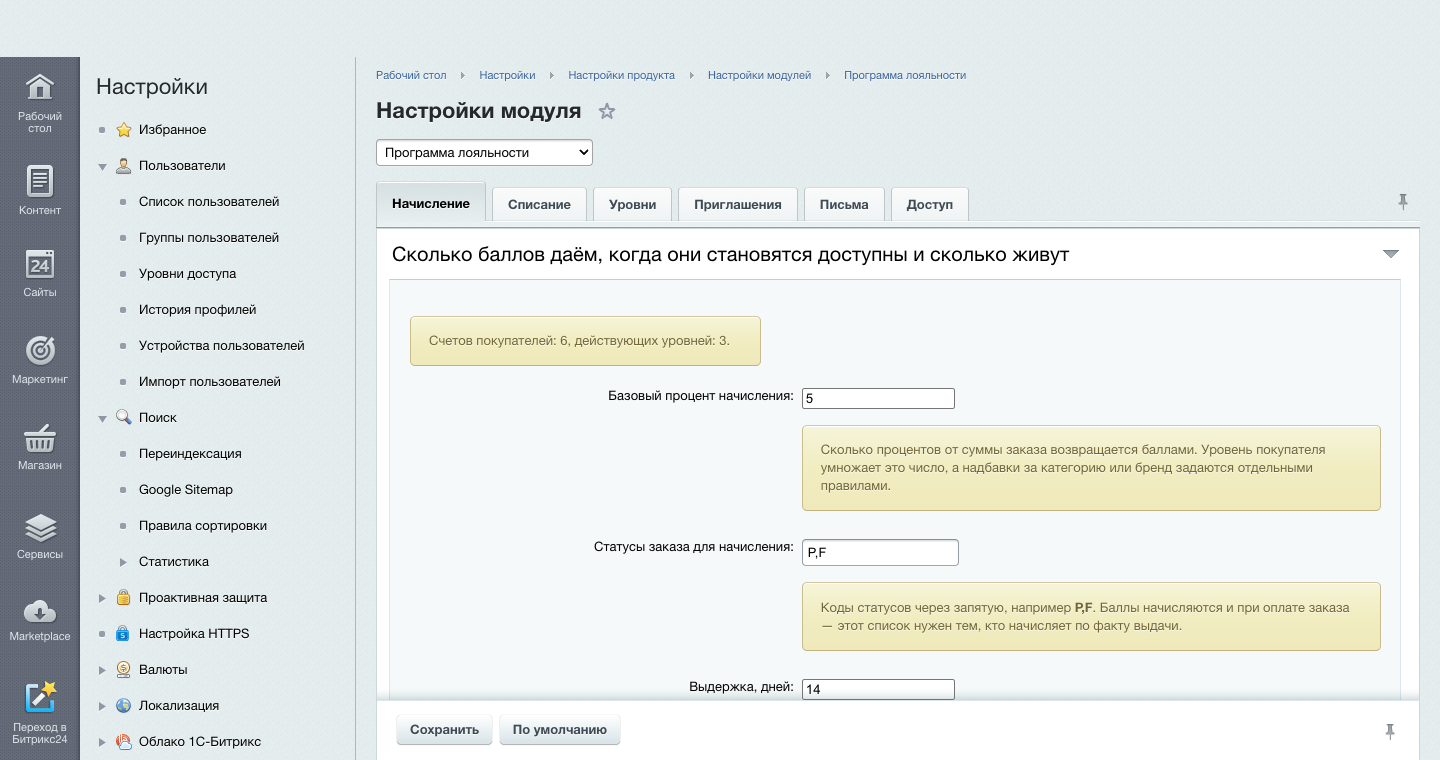This screenshot has width=1440, height=760.
Task: Expand the Облако 1С-Битрикс tree item
Action: pyautogui.click(x=102, y=742)
